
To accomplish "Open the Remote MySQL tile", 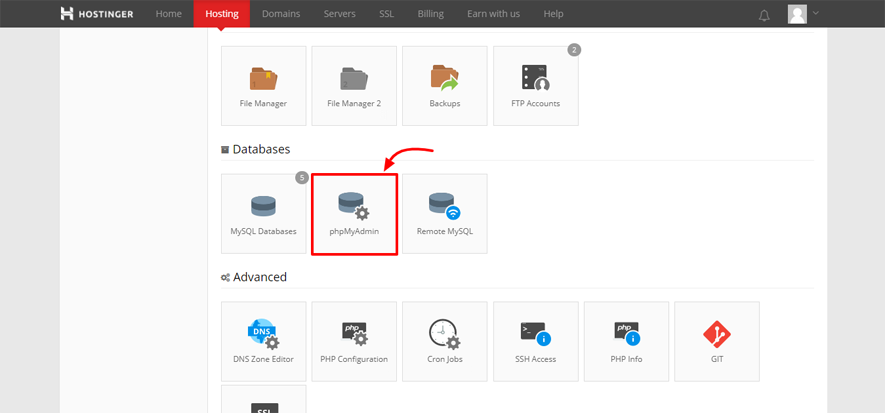I will tap(445, 214).
